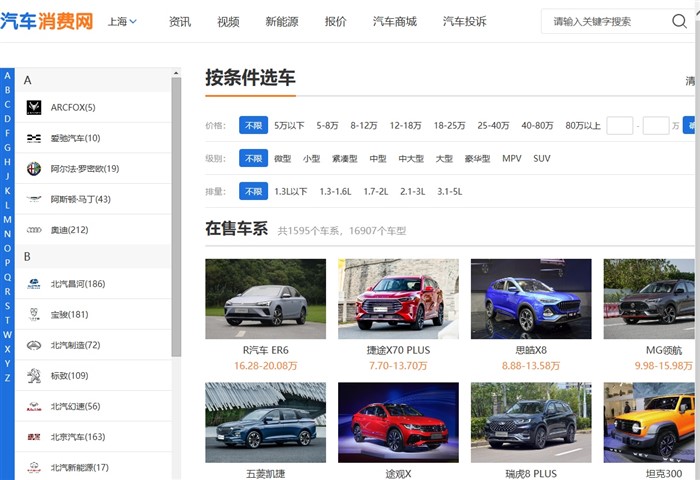Filter level to 中大型
The image size is (700, 480).
click(411, 159)
